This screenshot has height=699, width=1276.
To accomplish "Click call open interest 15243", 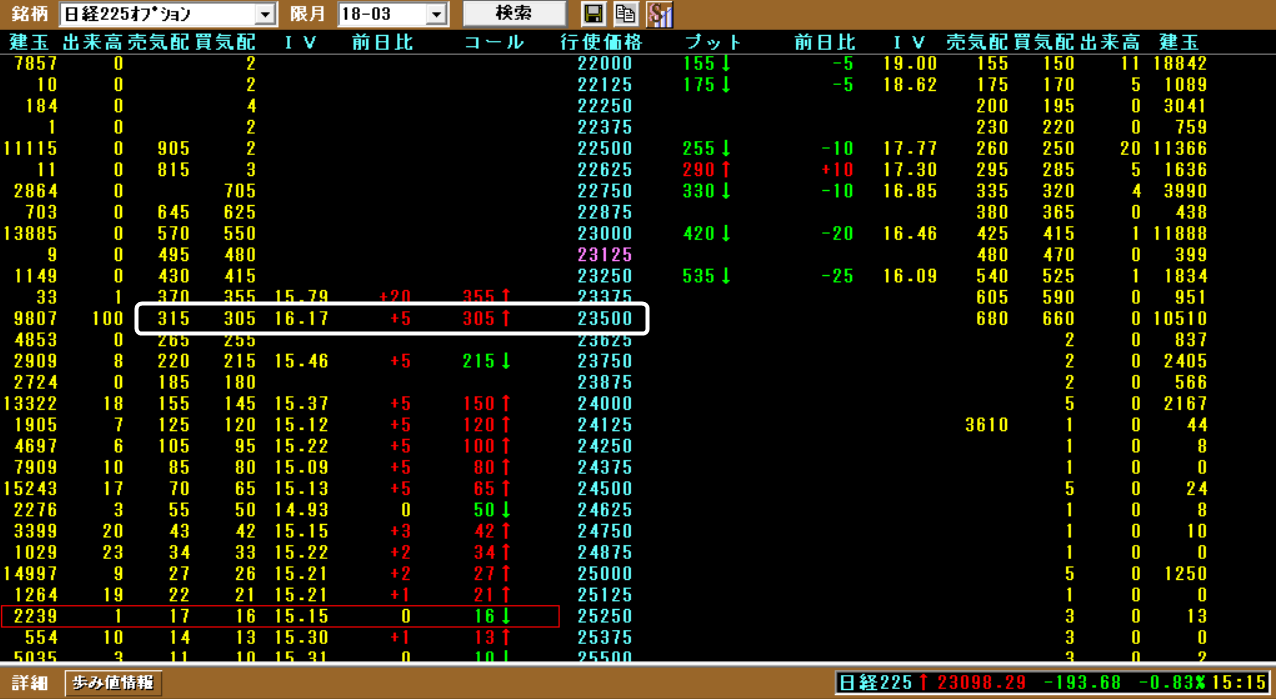I will [30, 489].
